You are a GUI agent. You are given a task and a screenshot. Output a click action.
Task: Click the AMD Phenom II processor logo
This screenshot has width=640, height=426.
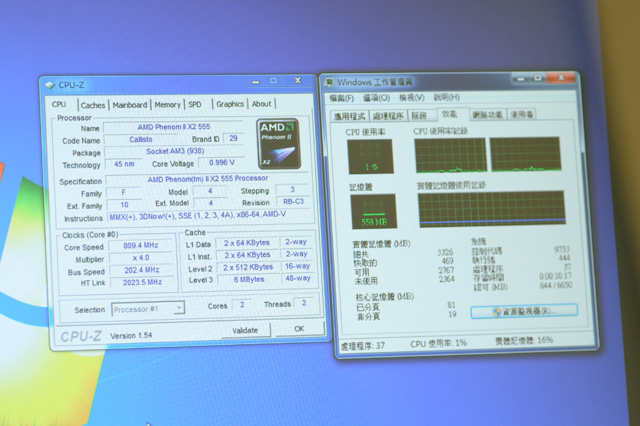[279, 144]
